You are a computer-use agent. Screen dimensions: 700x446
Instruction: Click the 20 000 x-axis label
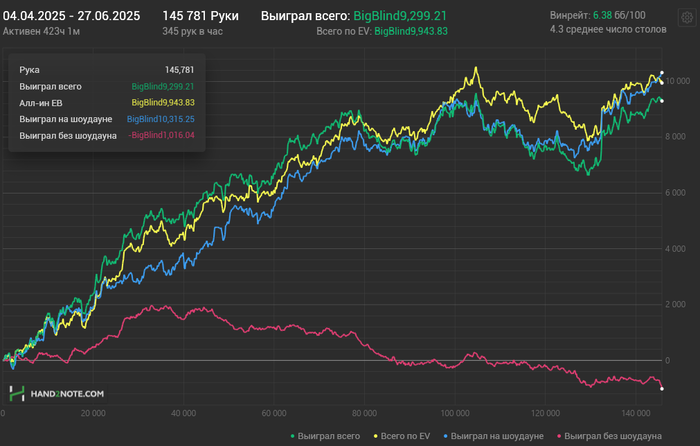tap(93, 413)
